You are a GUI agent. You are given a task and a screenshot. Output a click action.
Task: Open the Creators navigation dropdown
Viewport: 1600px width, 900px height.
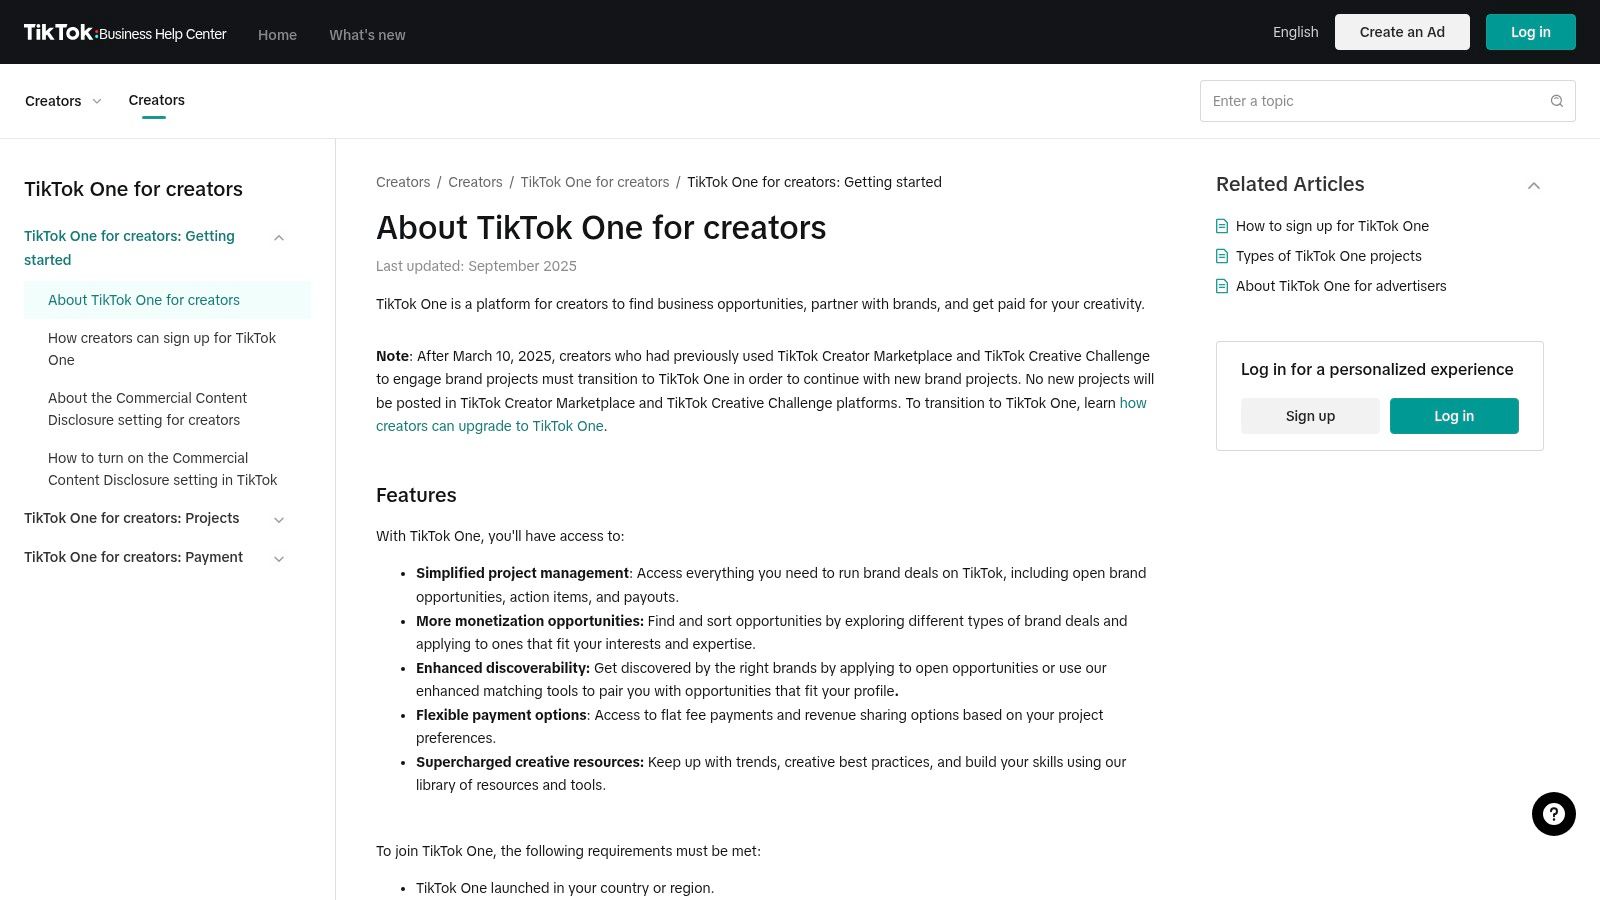63,101
